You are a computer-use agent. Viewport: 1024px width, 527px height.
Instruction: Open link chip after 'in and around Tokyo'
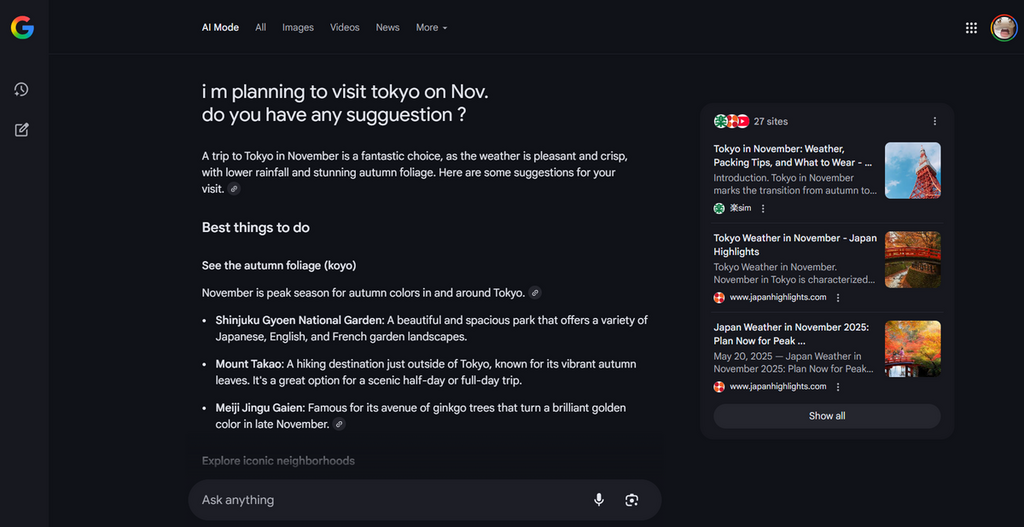[535, 293]
